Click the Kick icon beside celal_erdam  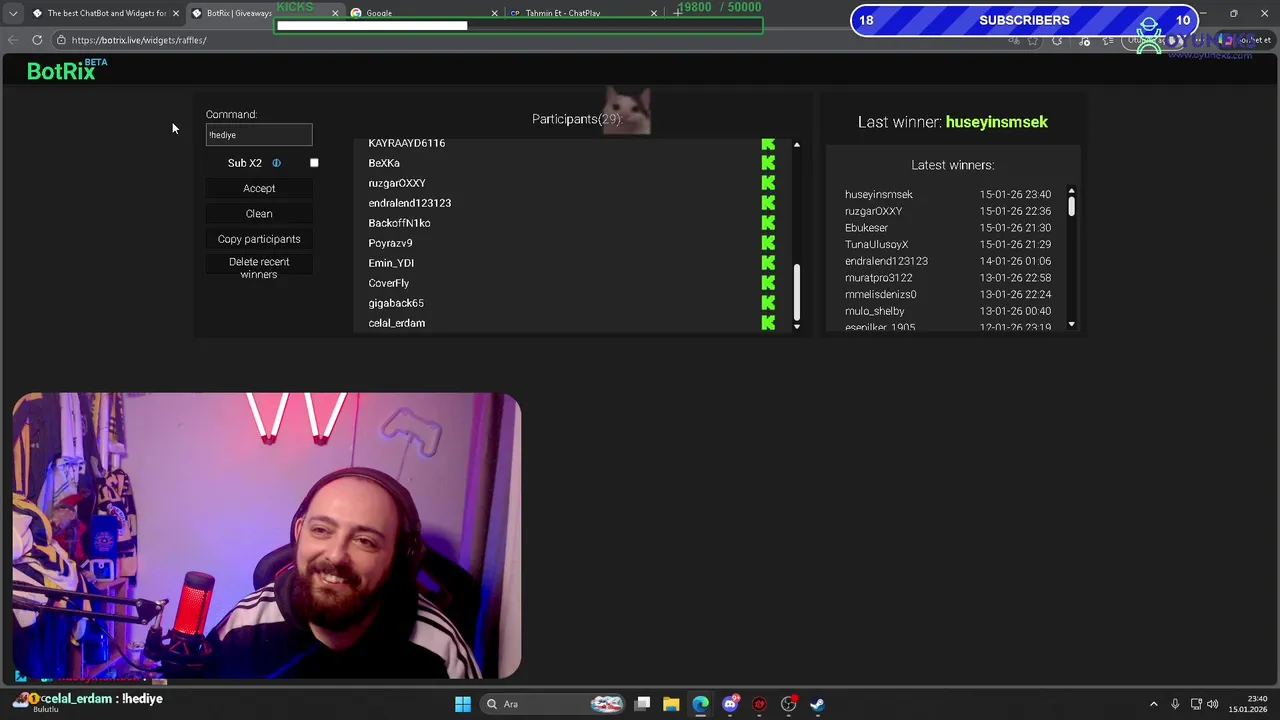[768, 323]
